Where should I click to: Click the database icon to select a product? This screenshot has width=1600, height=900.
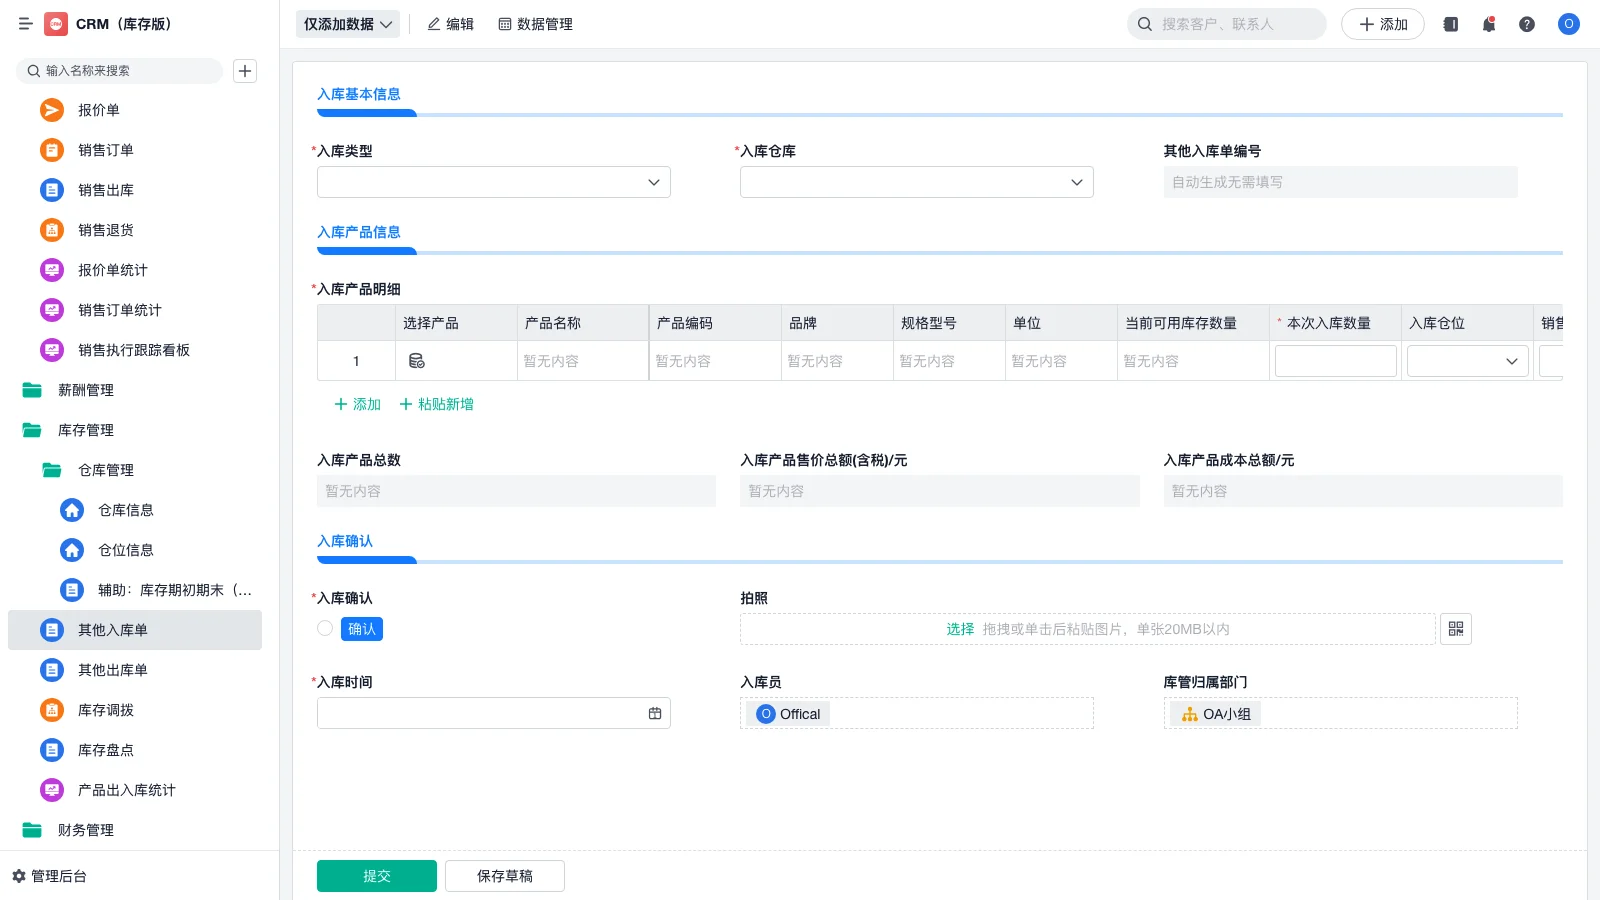click(x=417, y=360)
